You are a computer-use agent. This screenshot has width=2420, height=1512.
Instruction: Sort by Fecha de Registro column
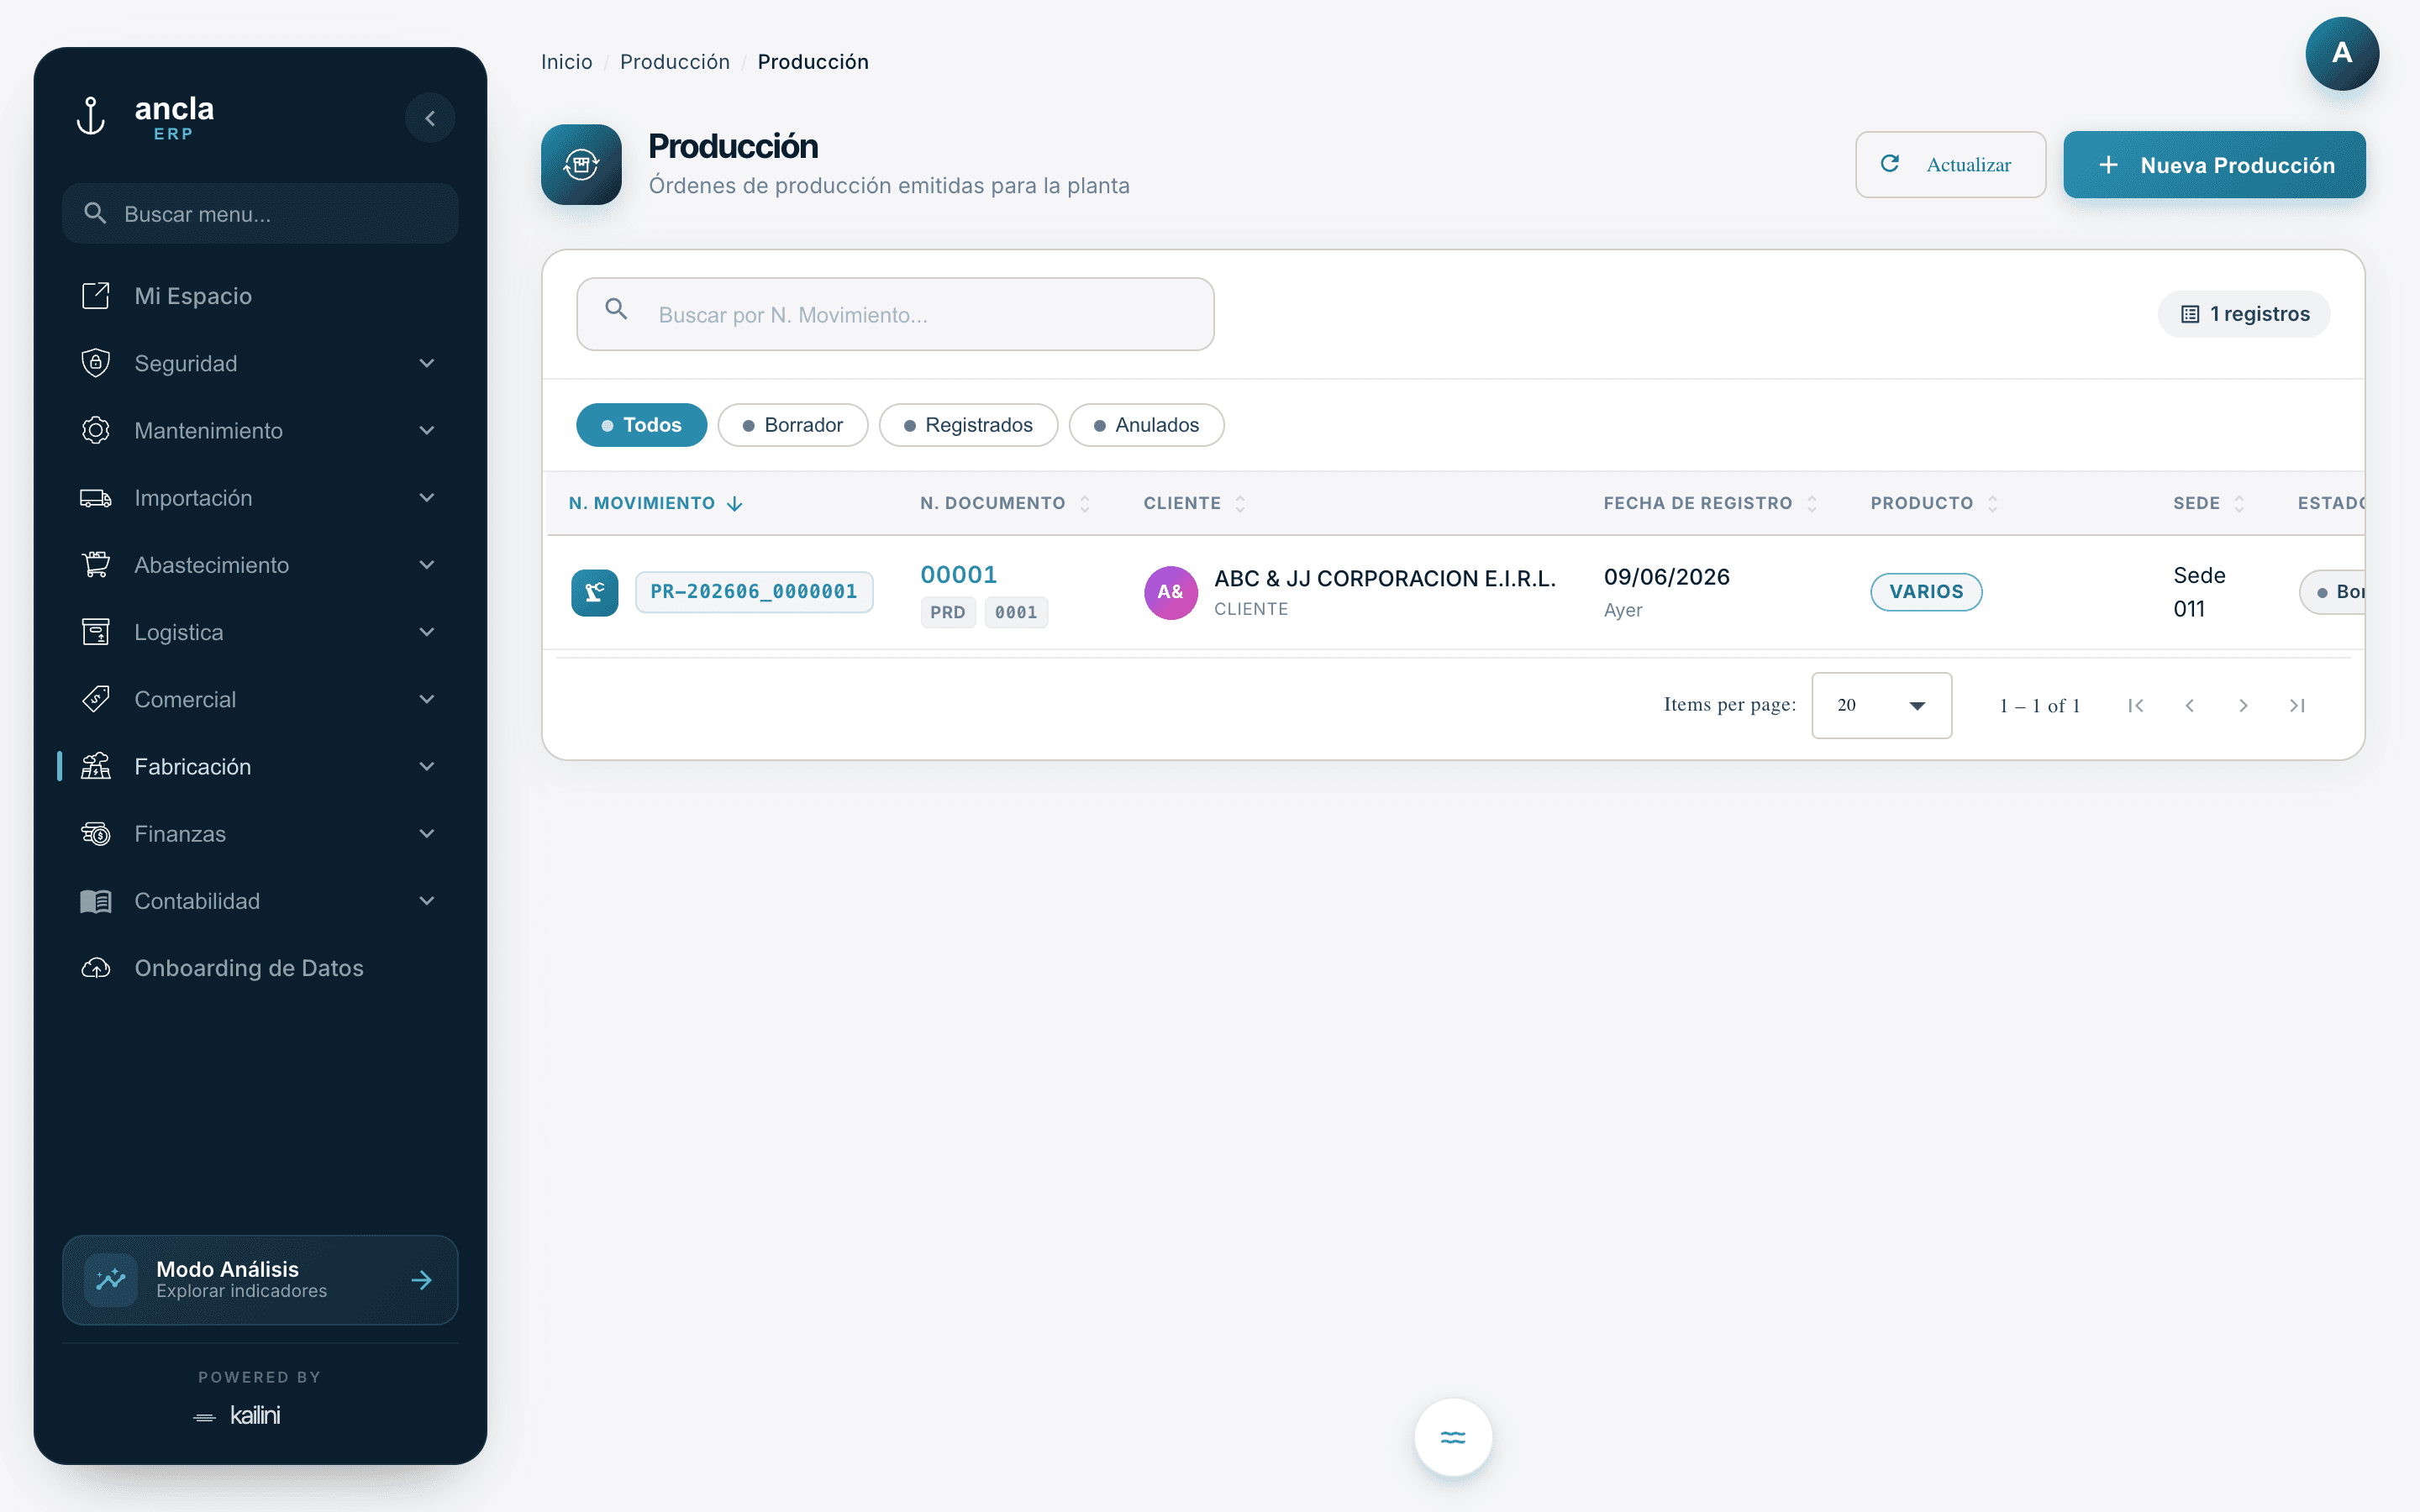pos(1710,503)
